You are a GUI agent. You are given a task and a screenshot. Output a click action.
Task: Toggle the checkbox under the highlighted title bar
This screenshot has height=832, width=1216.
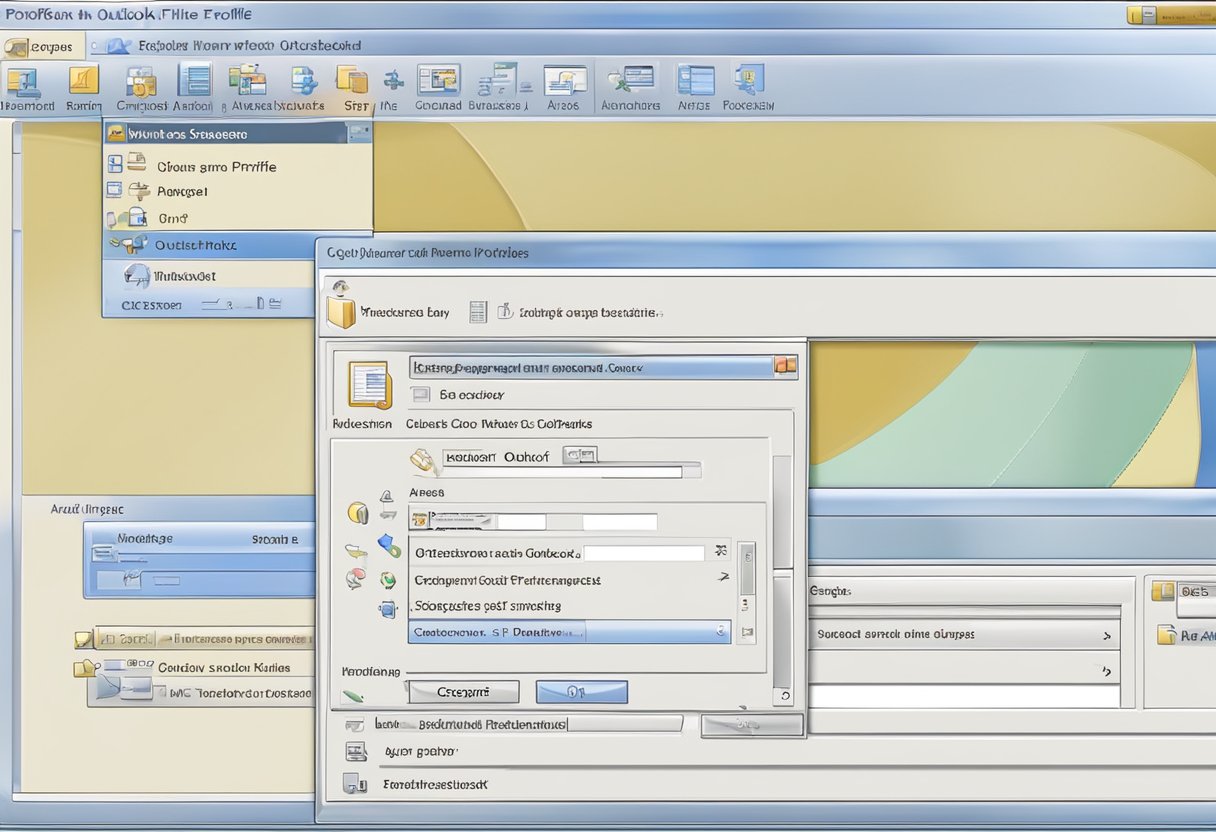tap(421, 393)
